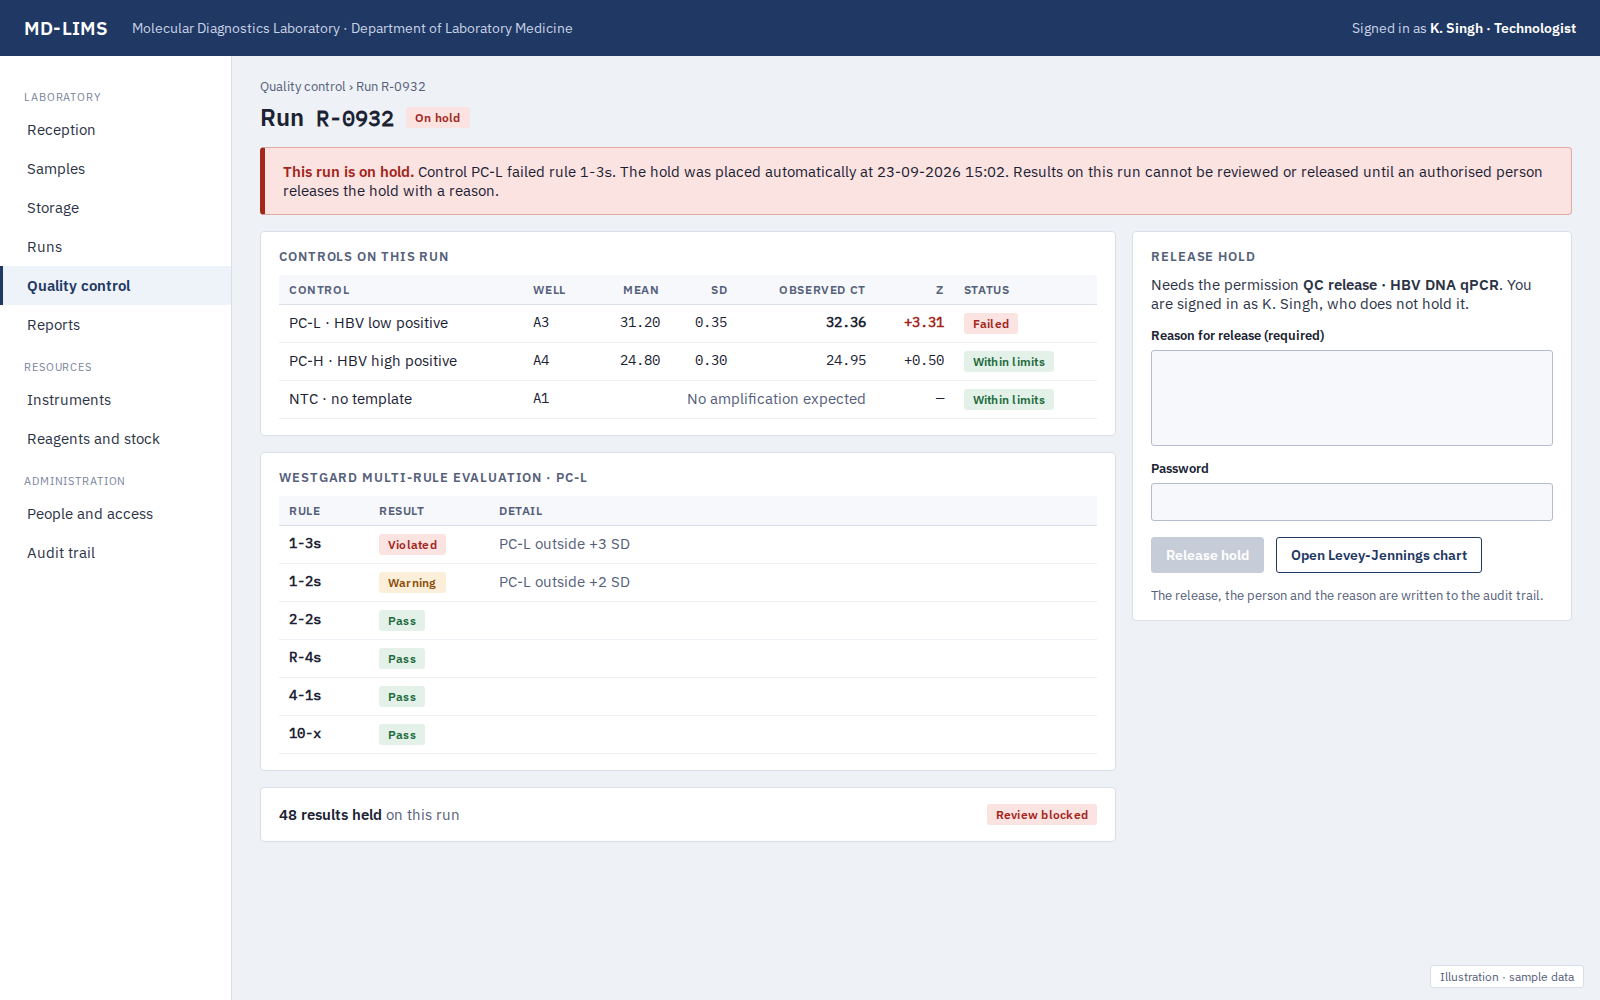Click observed Ct value 32.36
The width and height of the screenshot is (1600, 1000).
(x=846, y=323)
